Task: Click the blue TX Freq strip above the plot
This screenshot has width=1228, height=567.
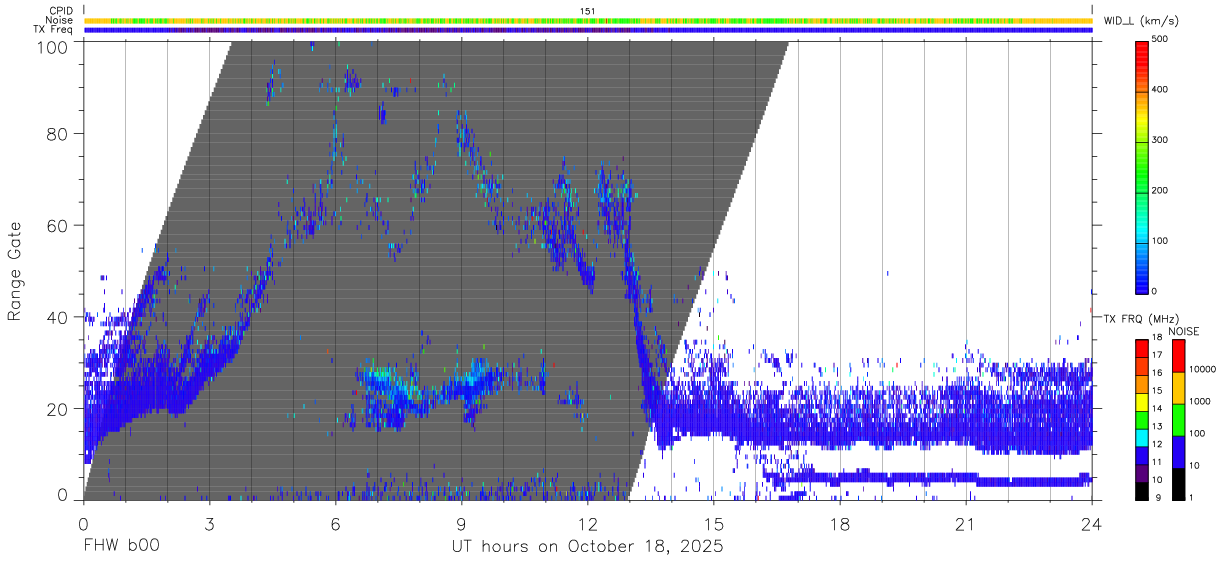Action: point(588,30)
